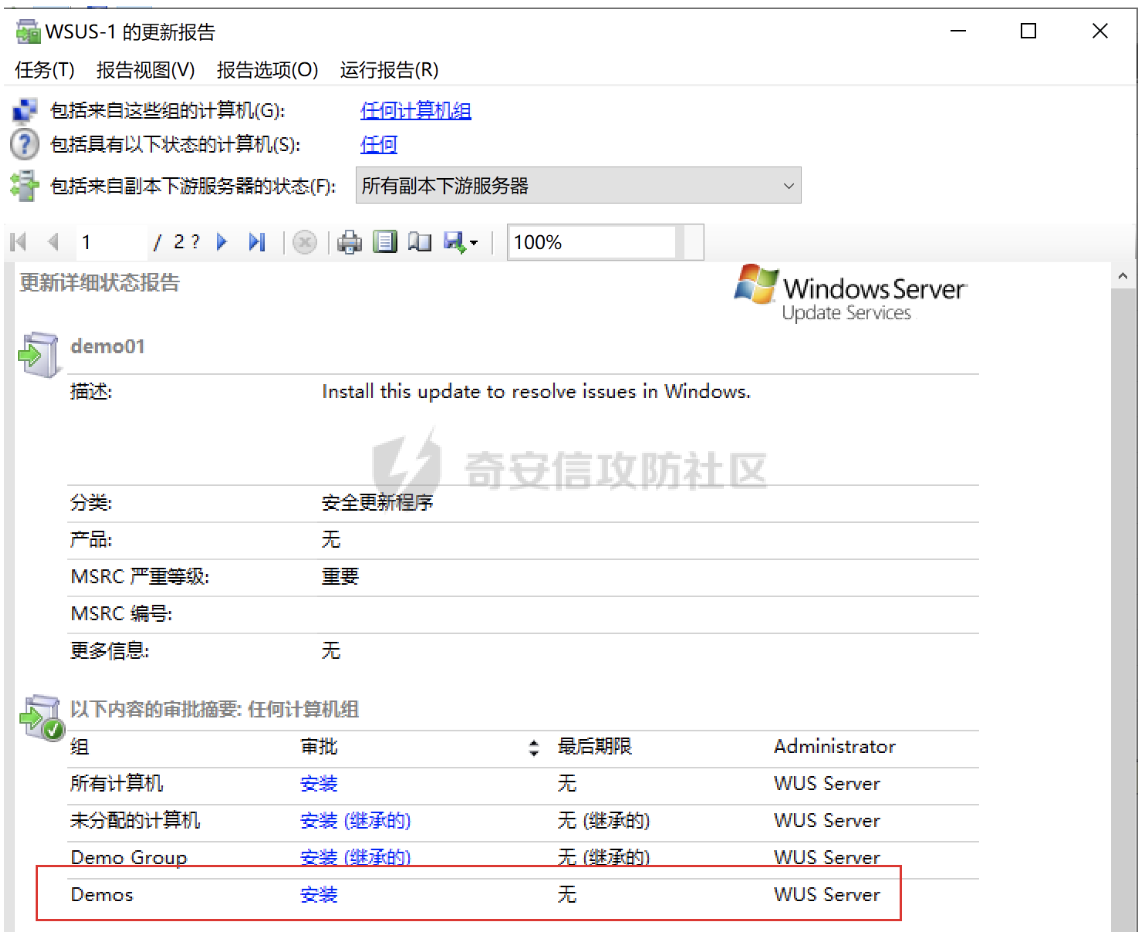
Task: Jump to the last report page
Action: (x=257, y=242)
